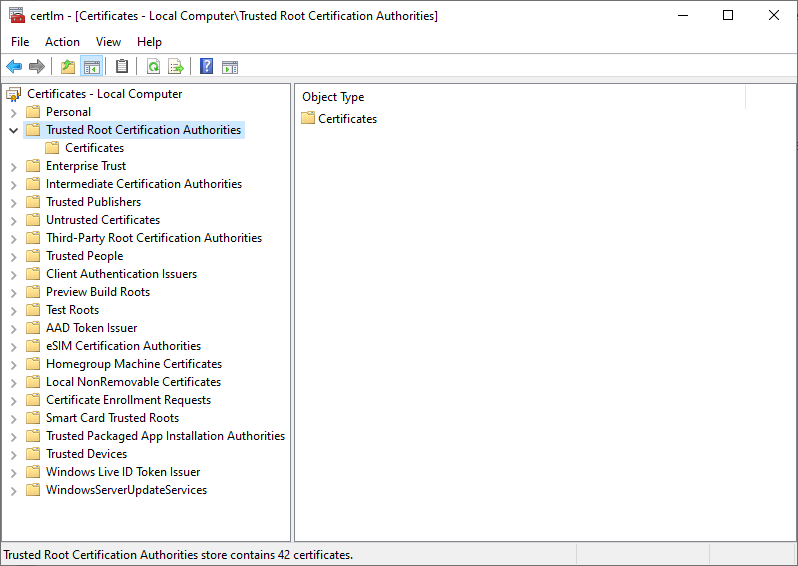Click the Export List toolbar icon

coord(176,67)
